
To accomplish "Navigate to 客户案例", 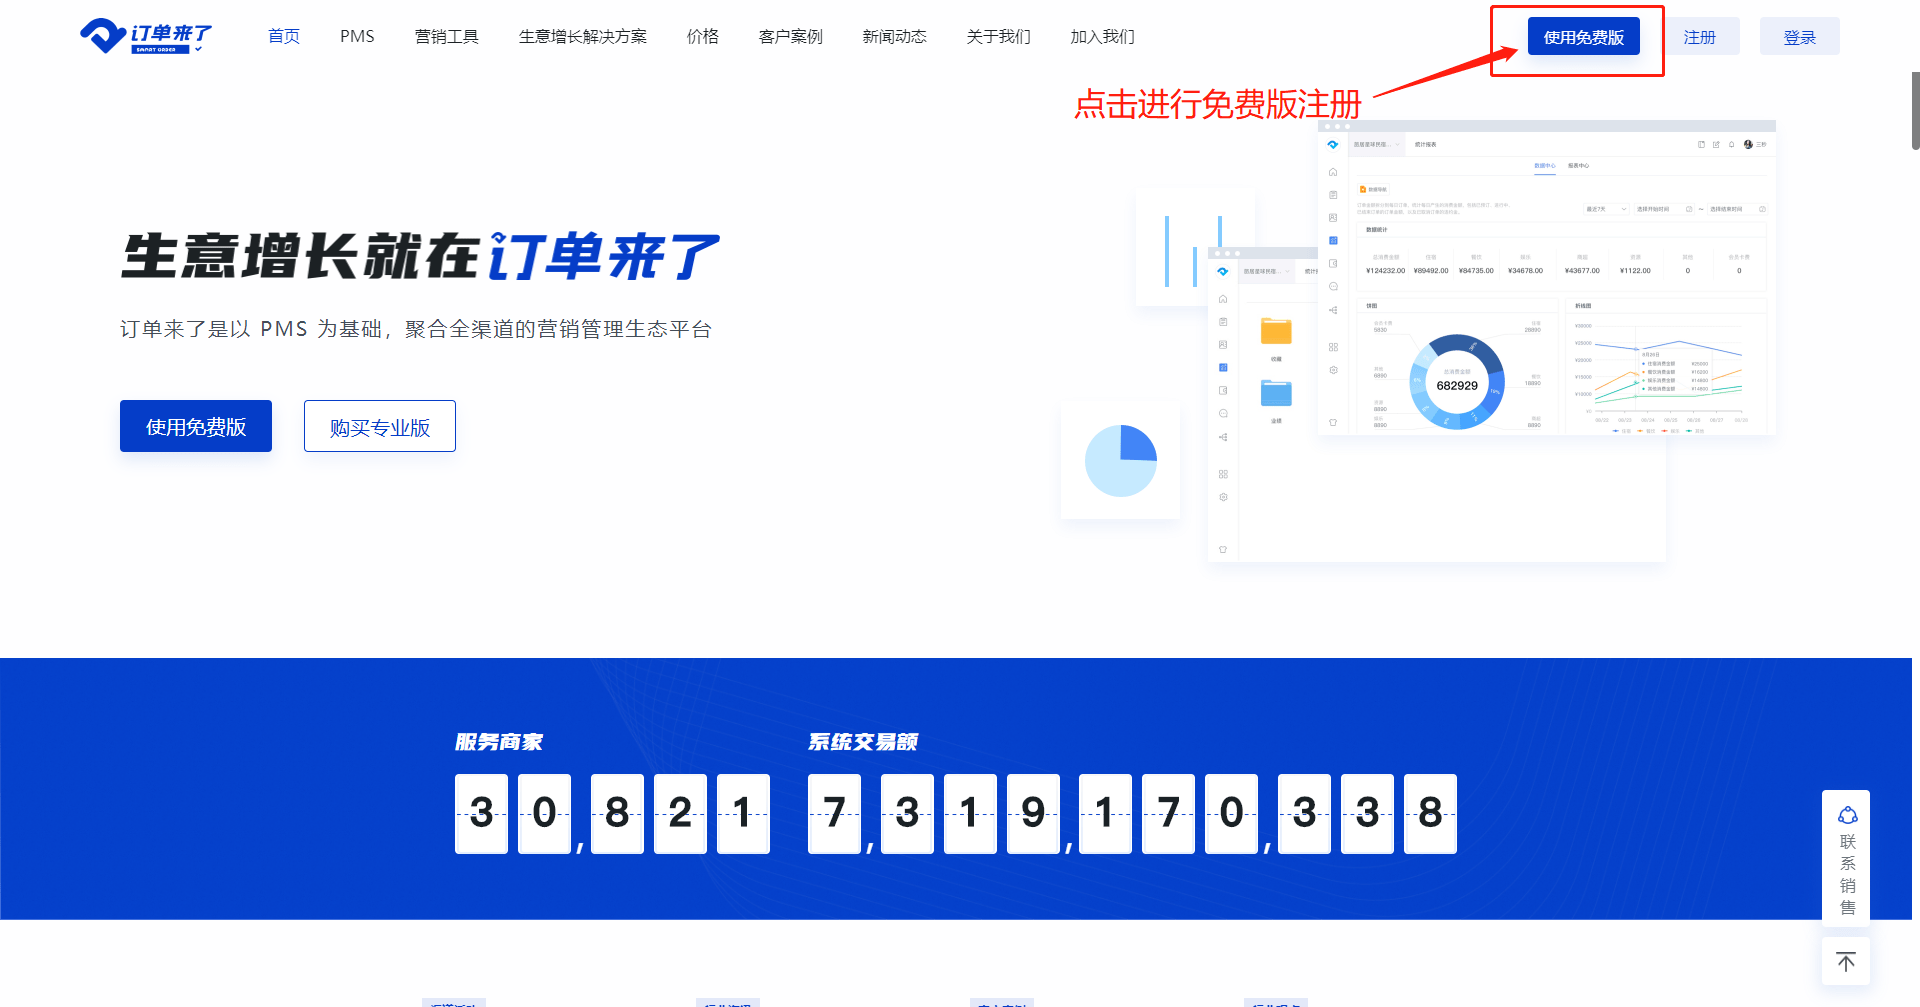I will click(790, 37).
